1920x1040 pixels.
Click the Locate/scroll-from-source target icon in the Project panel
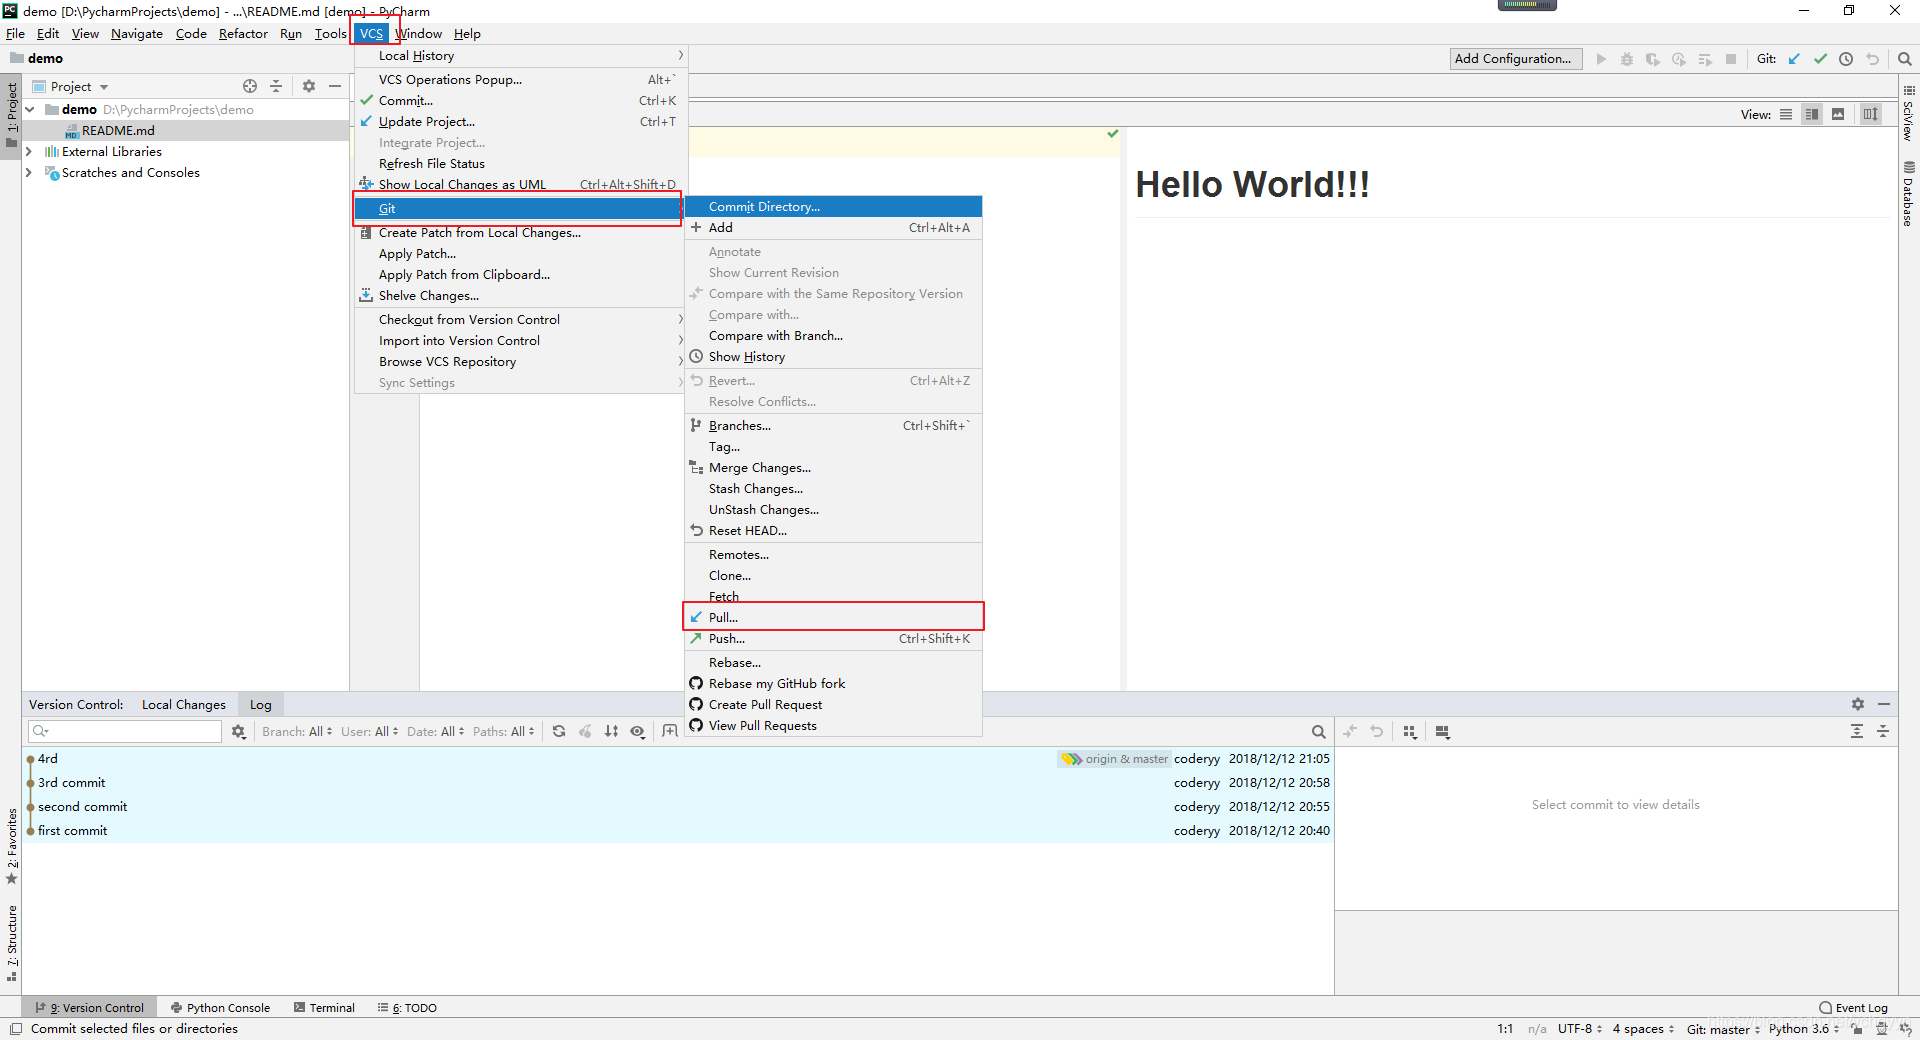click(x=250, y=86)
